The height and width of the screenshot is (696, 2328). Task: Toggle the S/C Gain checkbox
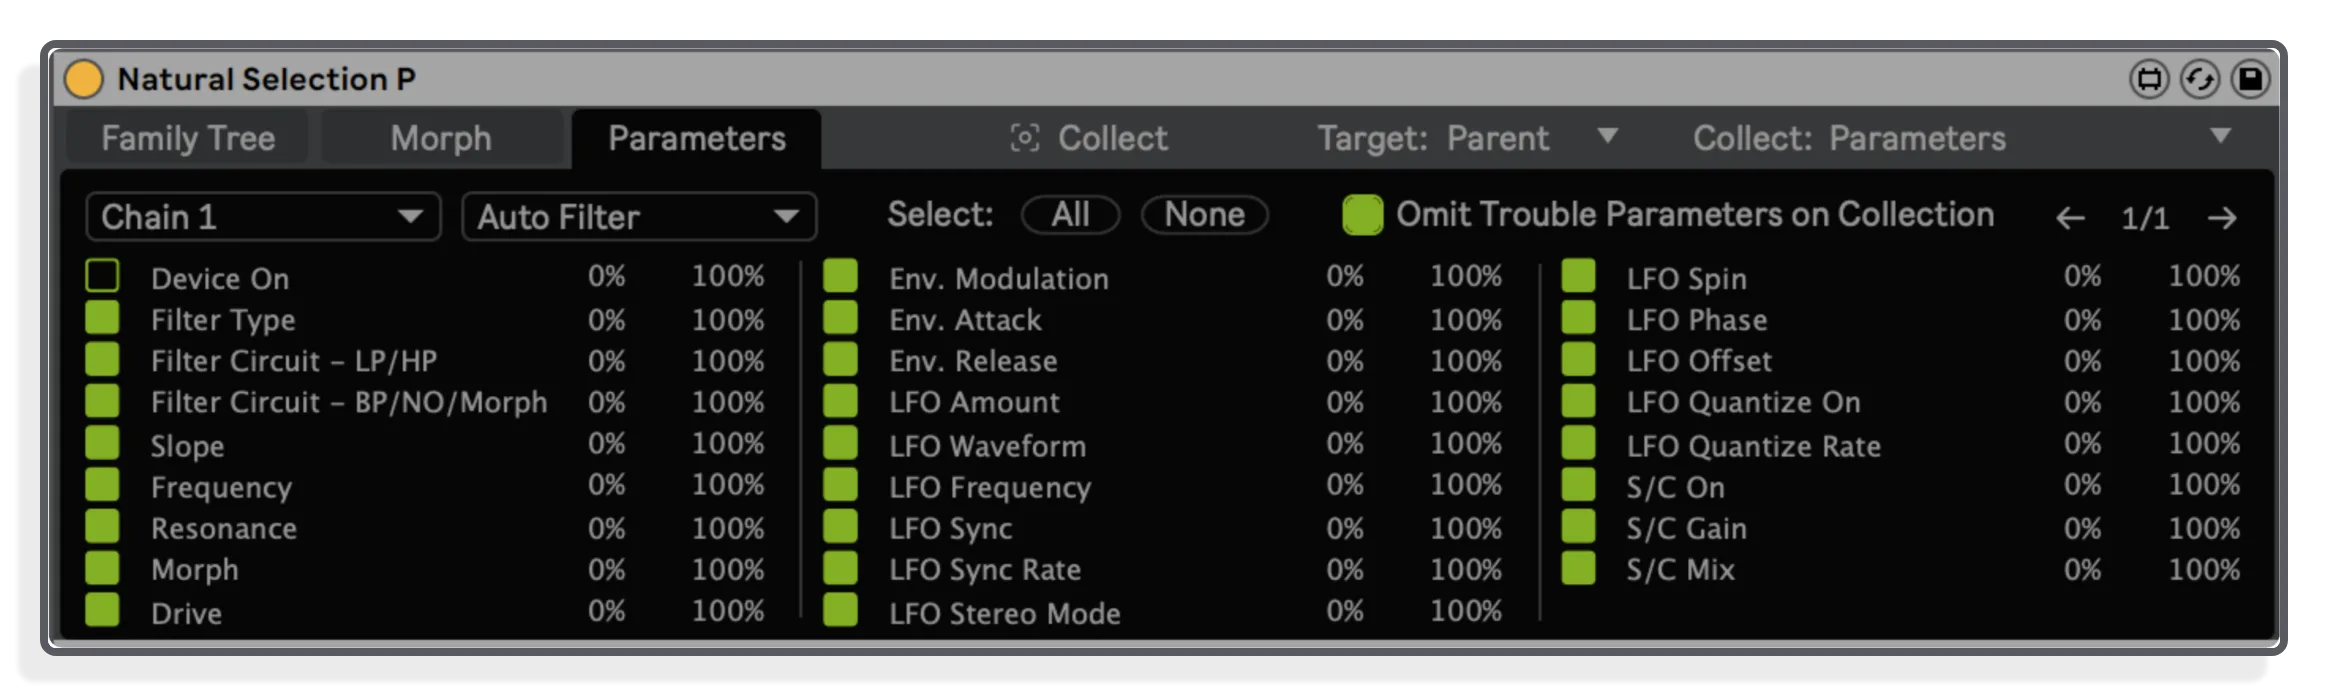pyautogui.click(x=1578, y=526)
